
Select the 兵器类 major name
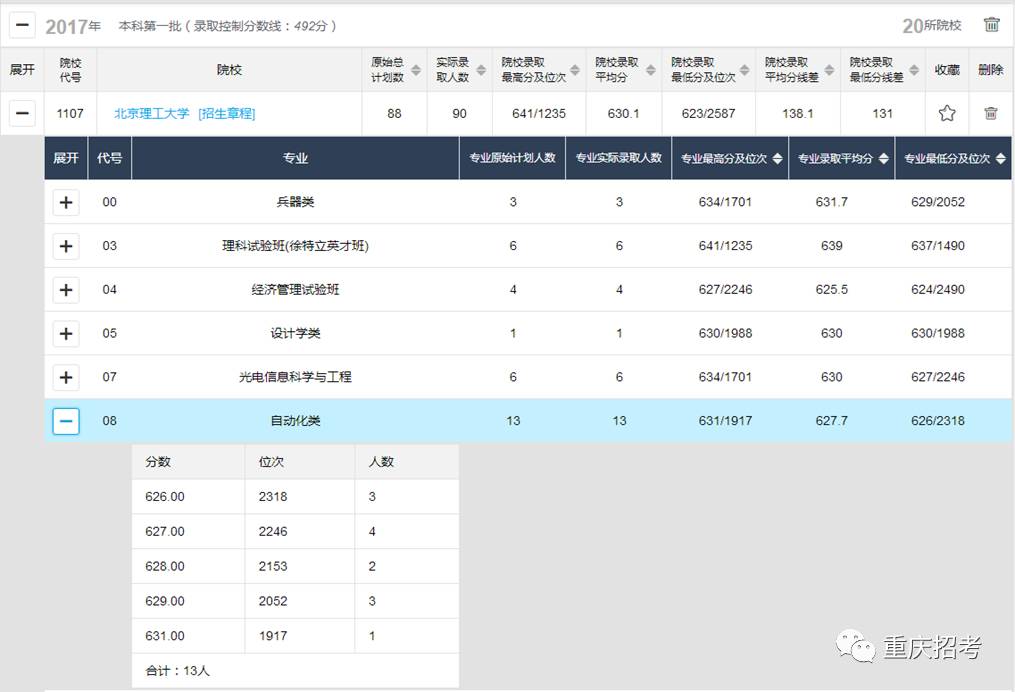click(295, 202)
